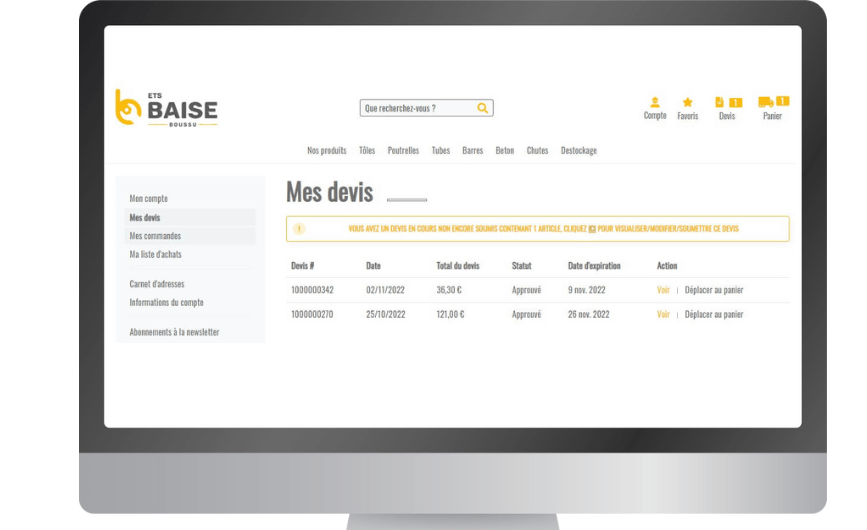This screenshot has width=867, height=530.
Task: Move quote 1000000342 to cart
Action: click(x=714, y=290)
